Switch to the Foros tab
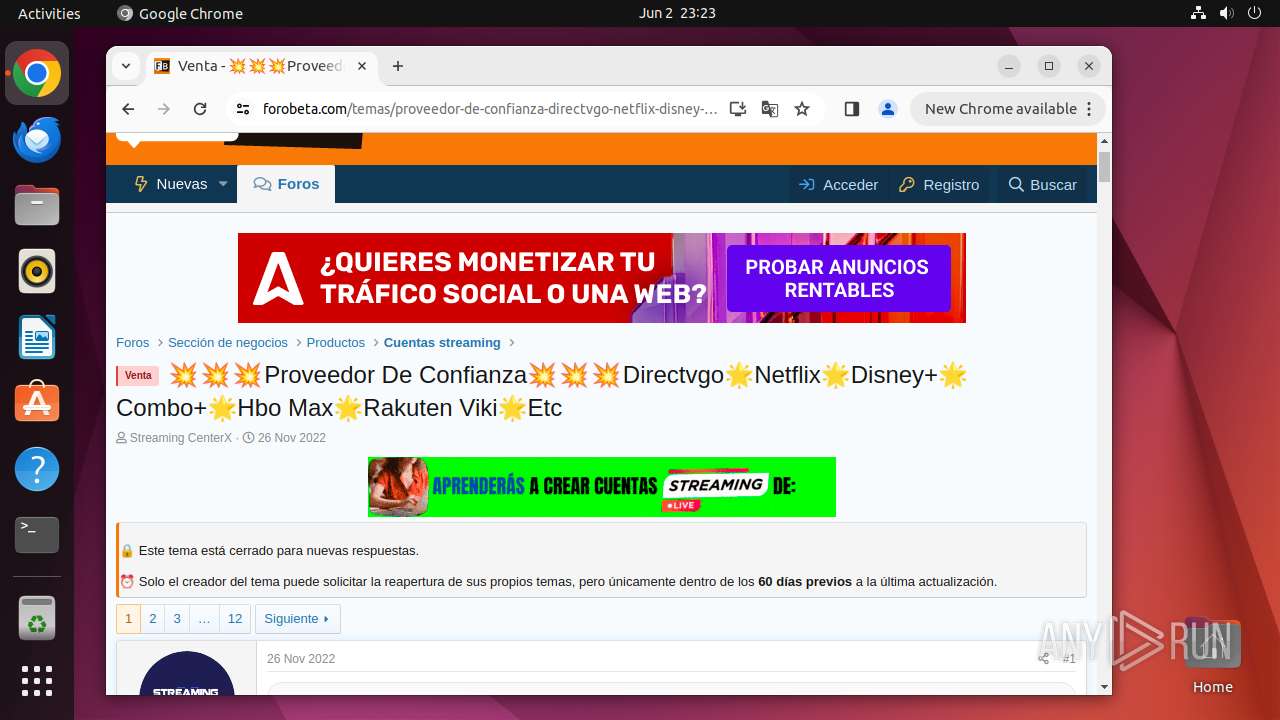The width and height of the screenshot is (1280, 720). click(x=286, y=184)
